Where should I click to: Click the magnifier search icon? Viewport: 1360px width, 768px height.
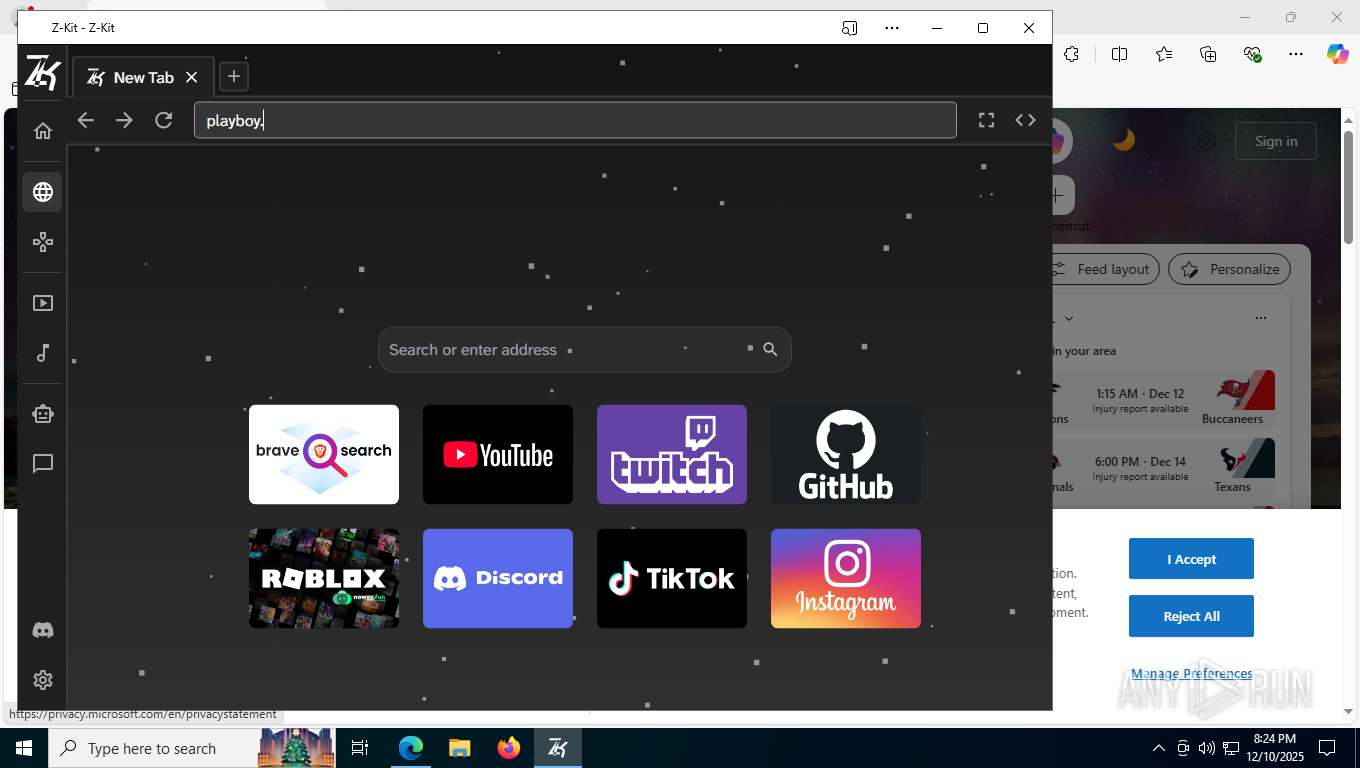(770, 349)
